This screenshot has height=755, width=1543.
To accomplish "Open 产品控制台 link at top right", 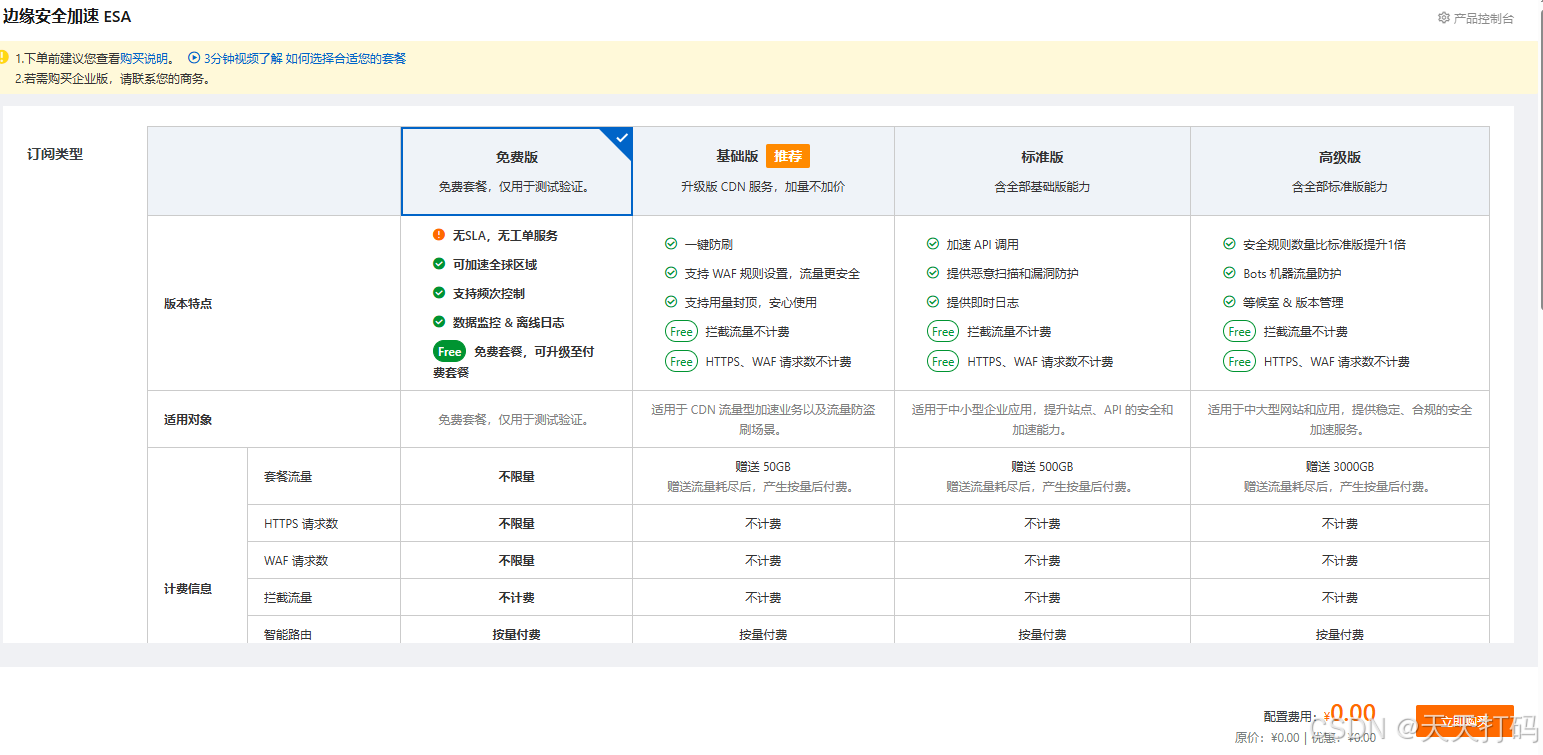I will tap(1483, 18).
